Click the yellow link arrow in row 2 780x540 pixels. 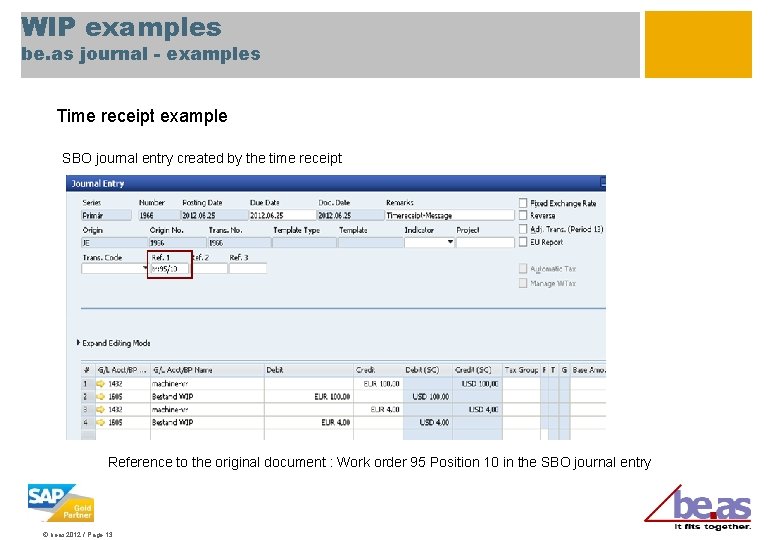point(101,397)
